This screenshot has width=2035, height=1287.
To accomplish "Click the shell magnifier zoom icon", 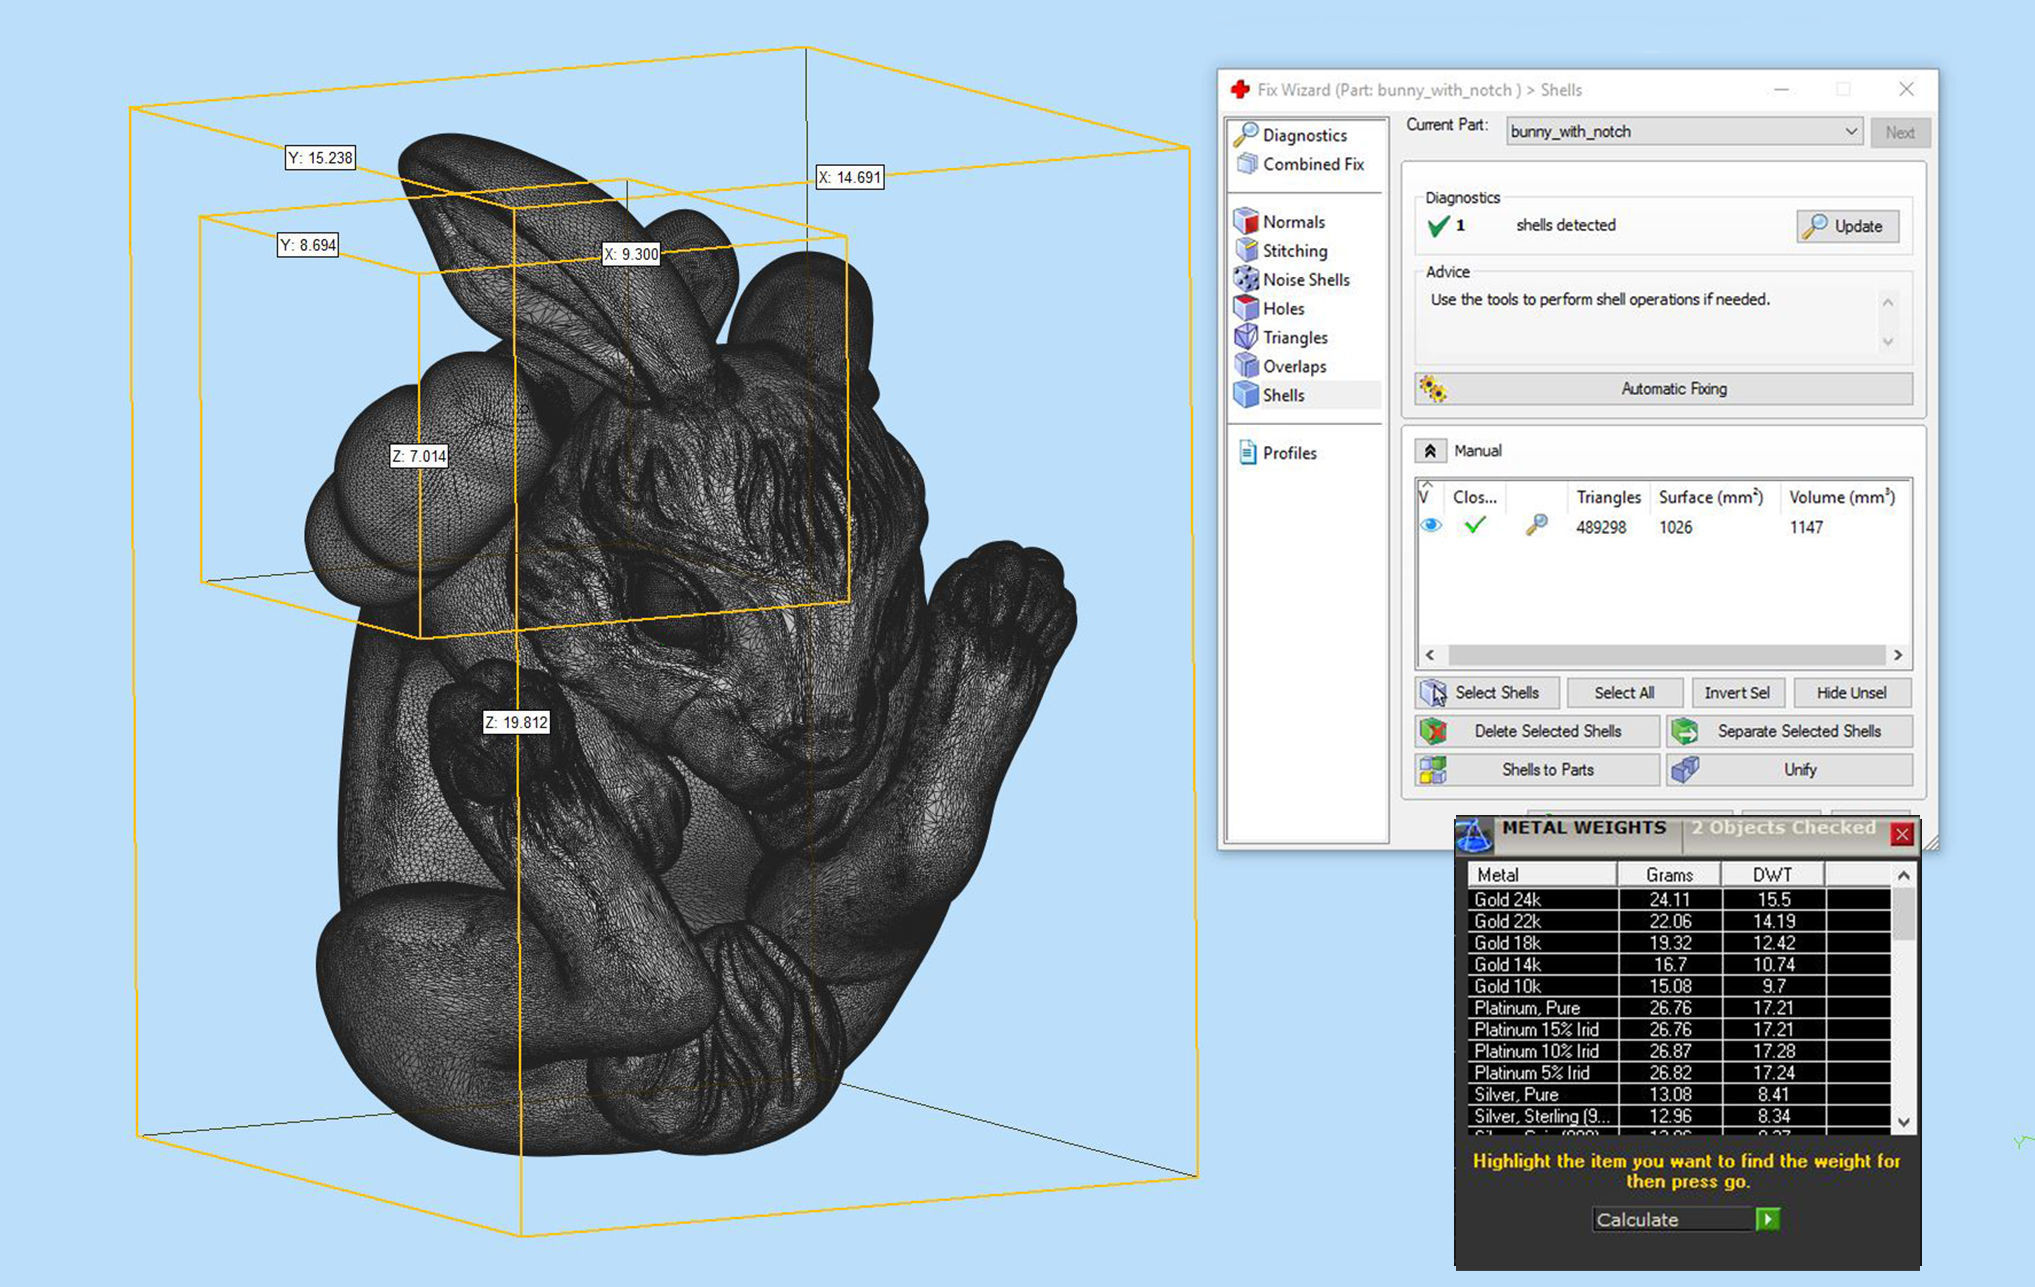I will click(1536, 526).
